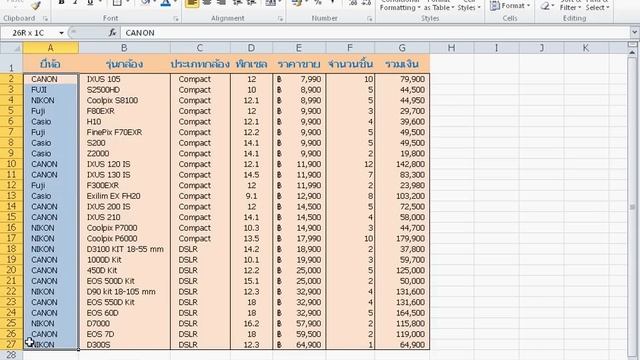Click the Insert Function fx icon
The width and height of the screenshot is (640, 360).
pos(112,33)
